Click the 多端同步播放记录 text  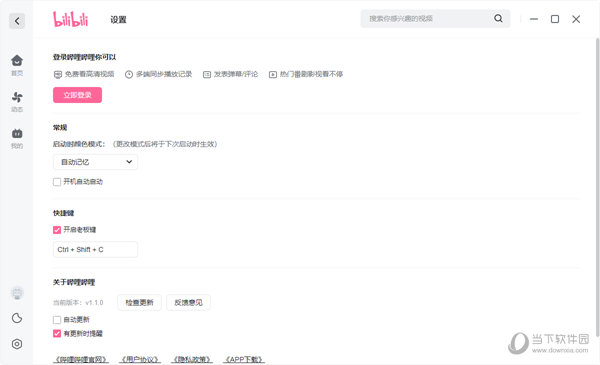click(164, 74)
